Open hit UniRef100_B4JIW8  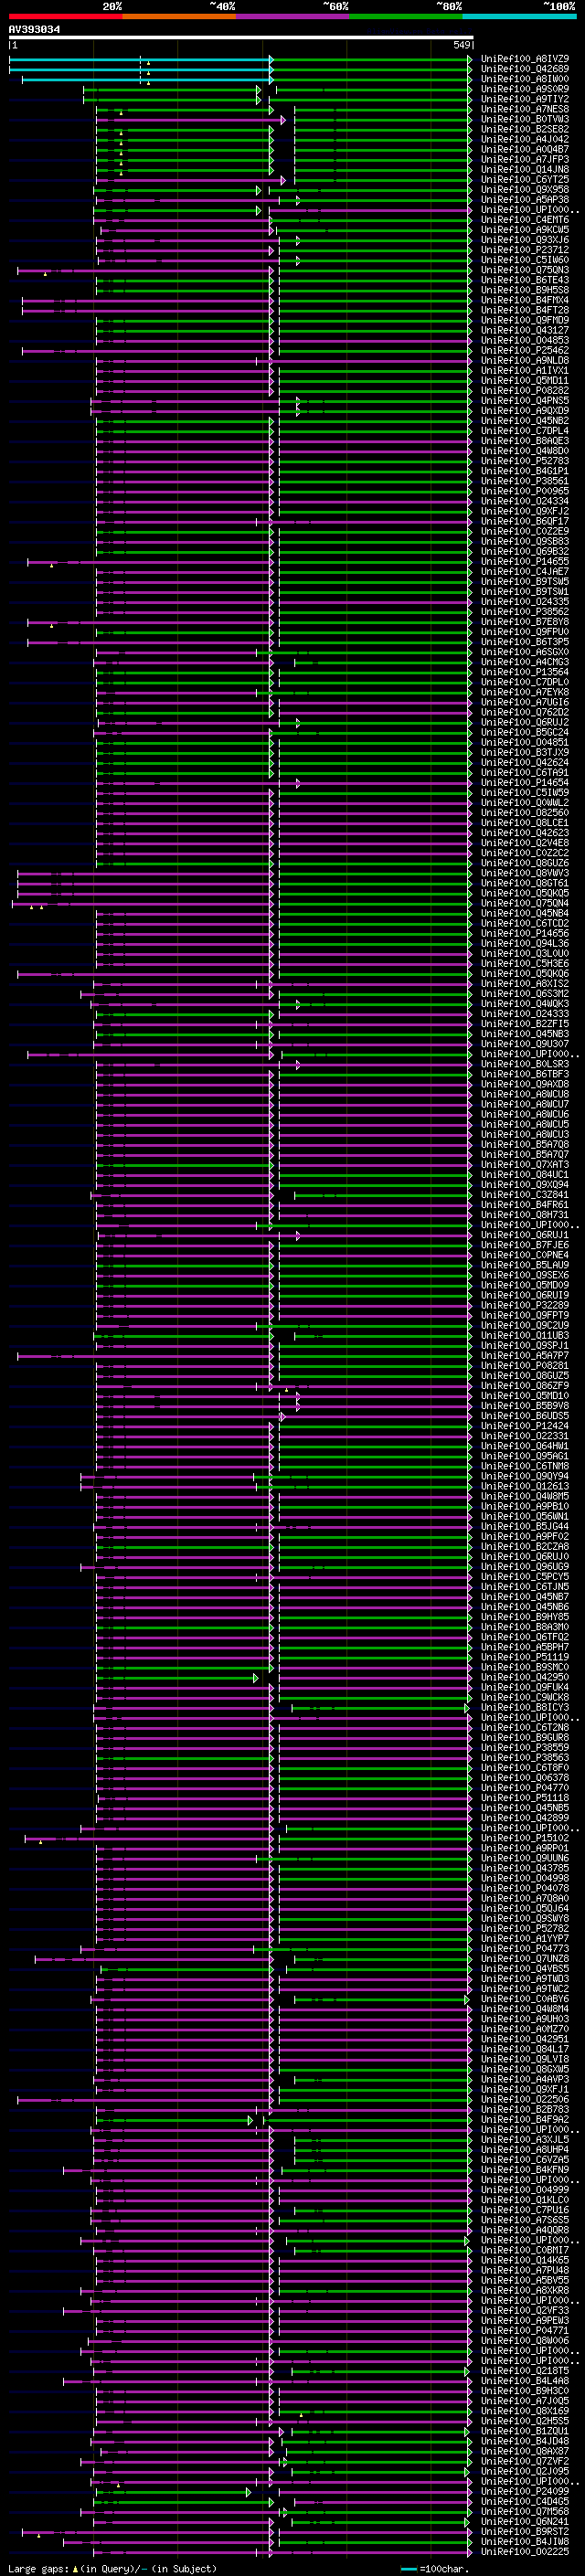tap(525, 2541)
